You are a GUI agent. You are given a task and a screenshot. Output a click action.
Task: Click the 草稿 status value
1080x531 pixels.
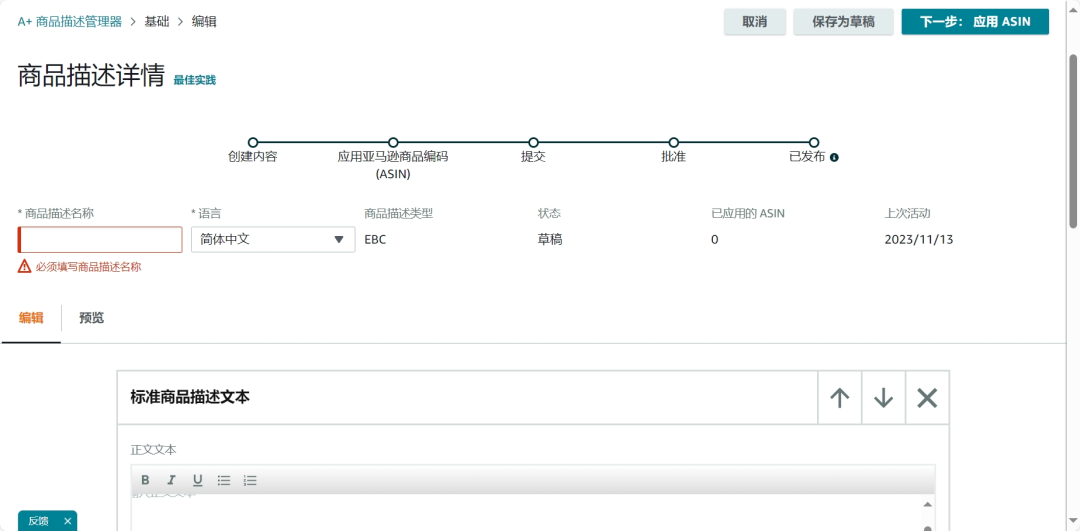pyautogui.click(x=550, y=240)
